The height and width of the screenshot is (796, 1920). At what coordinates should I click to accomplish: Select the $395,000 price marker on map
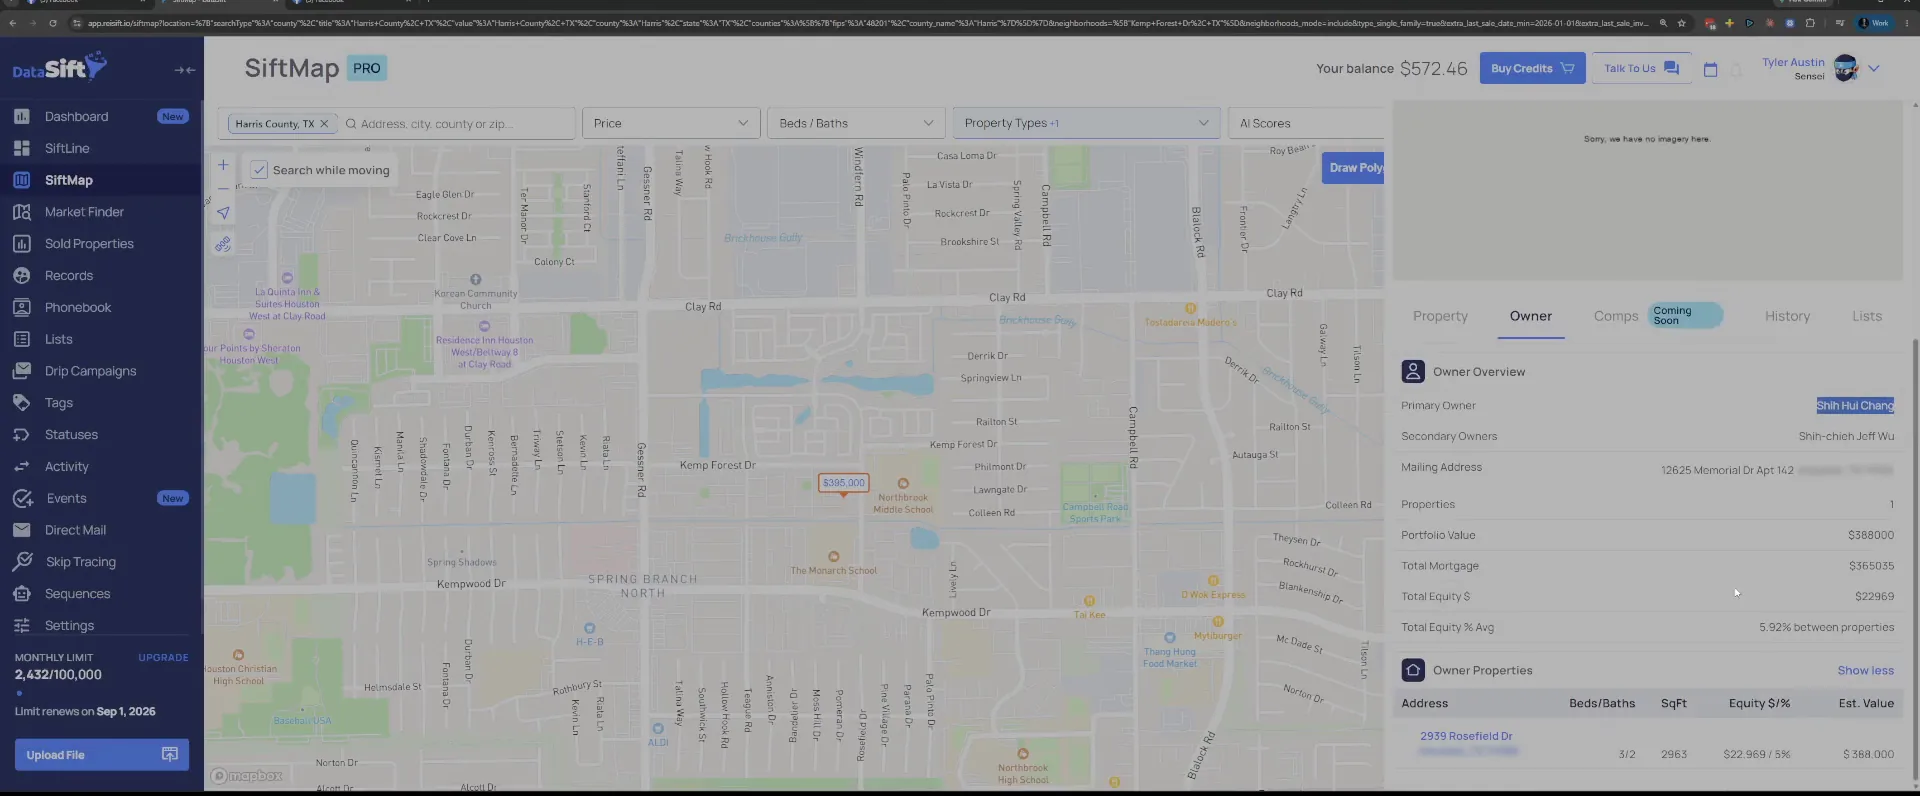pyautogui.click(x=843, y=483)
